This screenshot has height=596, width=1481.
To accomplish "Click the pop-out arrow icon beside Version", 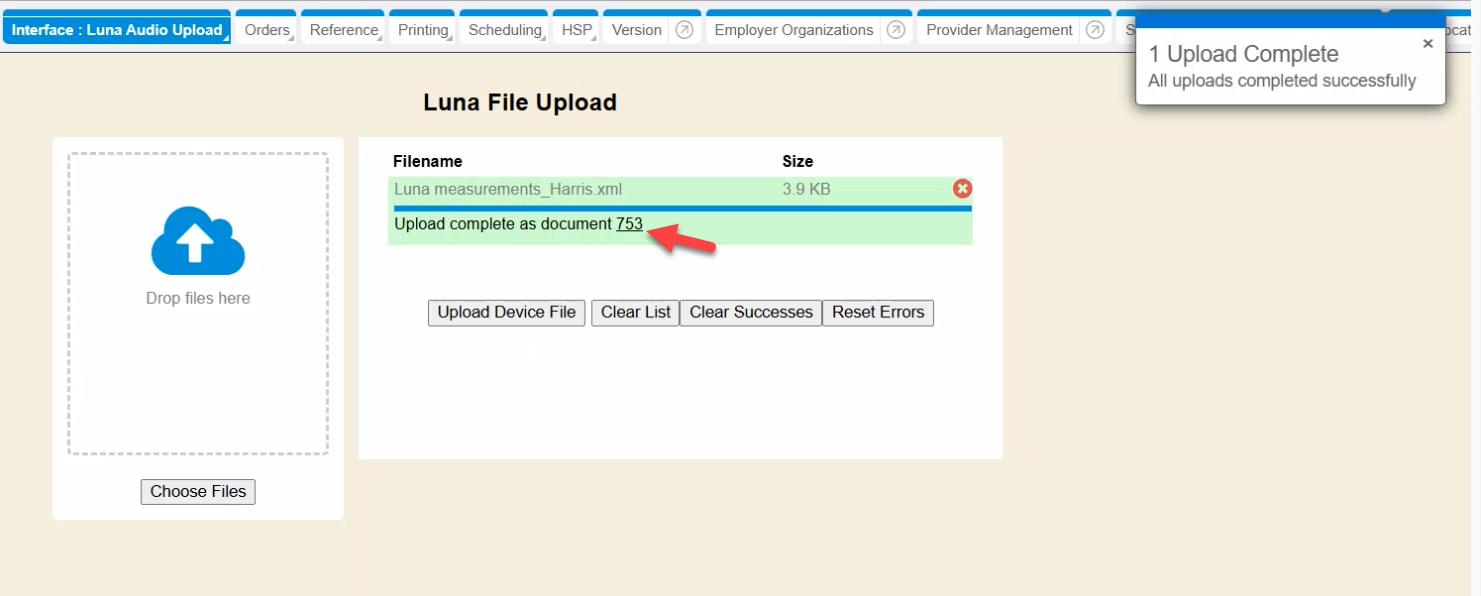I will point(684,30).
